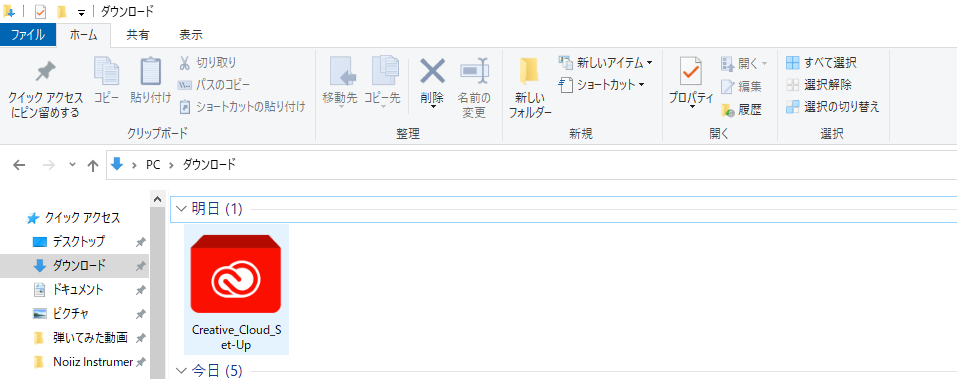This screenshot has height=379, width=957.
Task: Open the ファイル tab
Action: [x=27, y=35]
